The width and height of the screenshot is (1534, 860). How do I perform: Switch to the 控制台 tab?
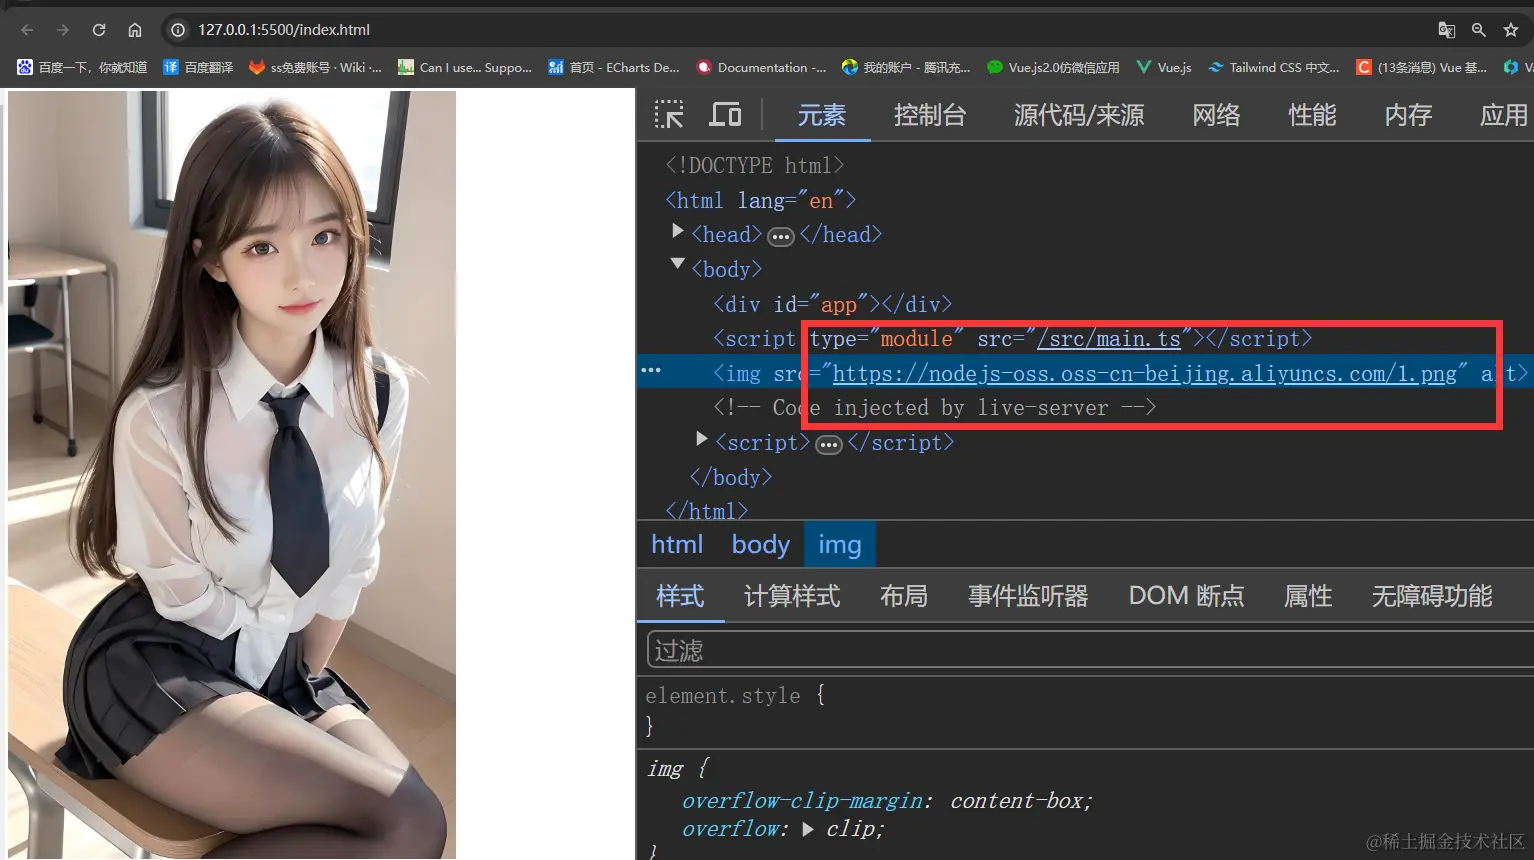pyautogui.click(x=929, y=116)
